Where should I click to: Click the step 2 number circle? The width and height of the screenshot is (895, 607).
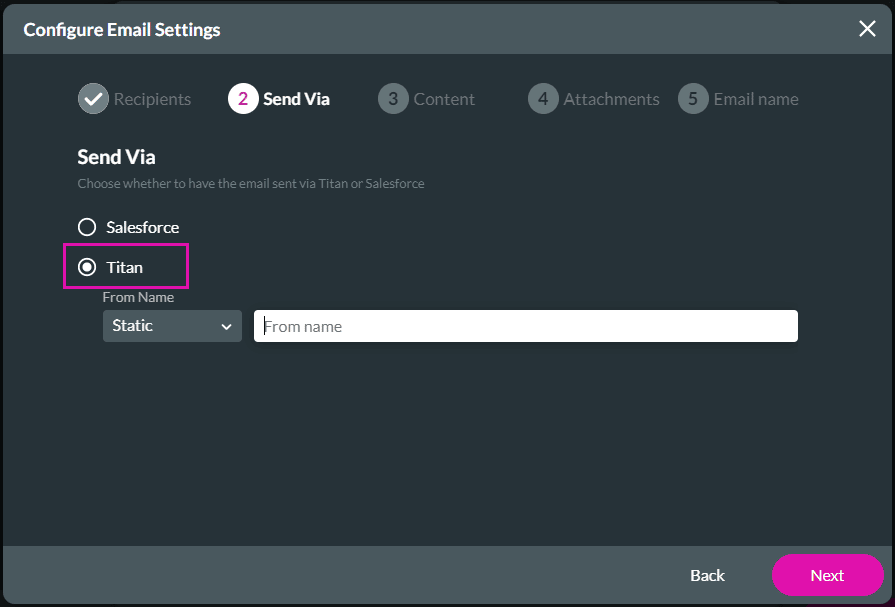pos(243,99)
